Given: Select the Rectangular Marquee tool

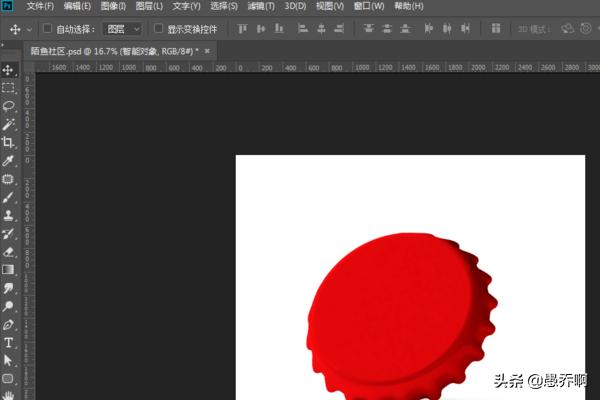Looking at the screenshot, I should tap(8, 88).
